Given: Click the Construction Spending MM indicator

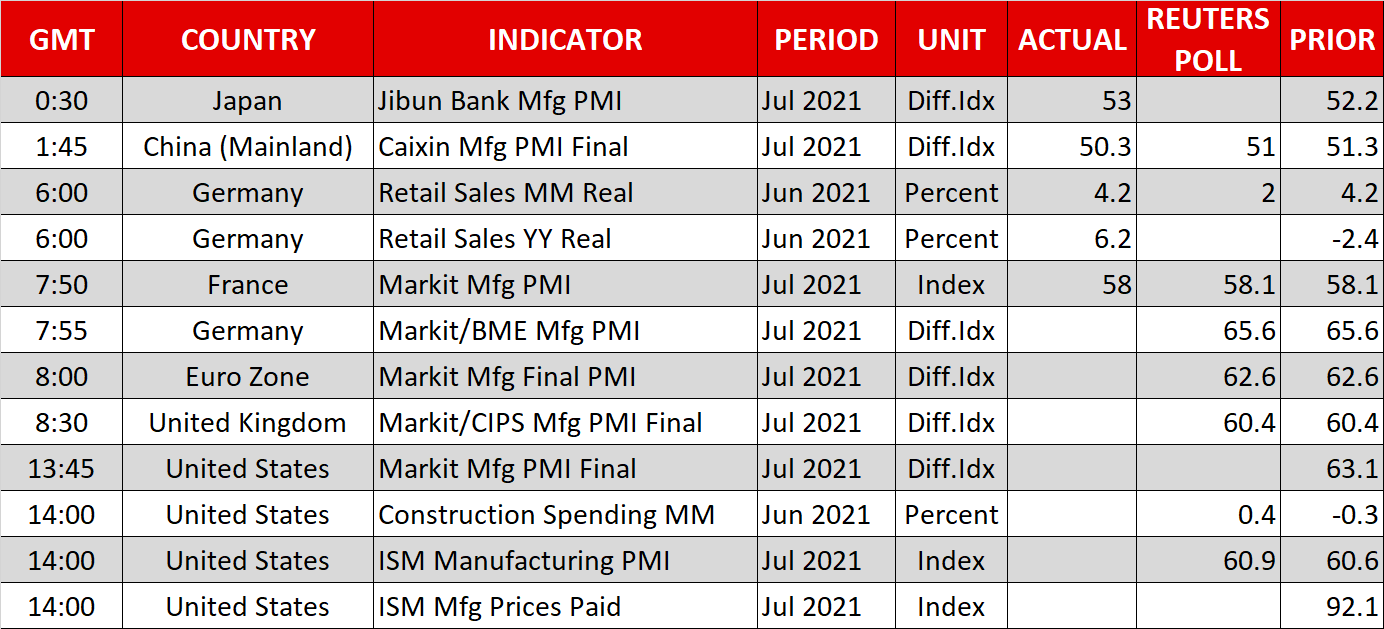Looking at the screenshot, I should click(546, 515).
